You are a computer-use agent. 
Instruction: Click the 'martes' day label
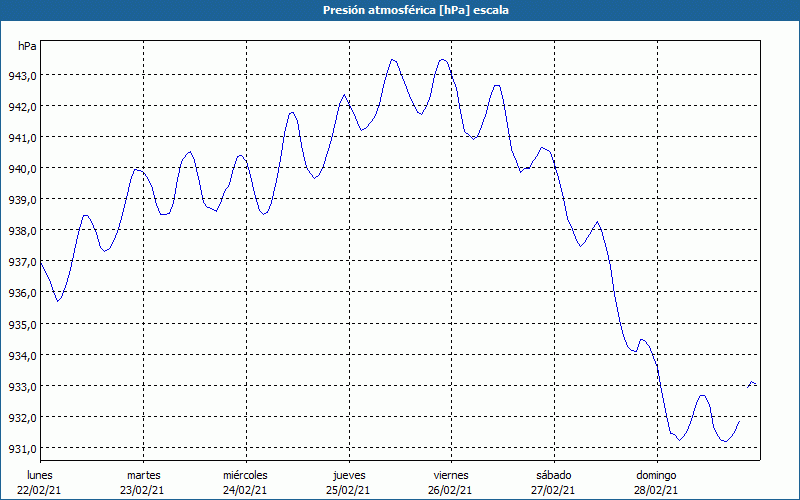(144, 475)
